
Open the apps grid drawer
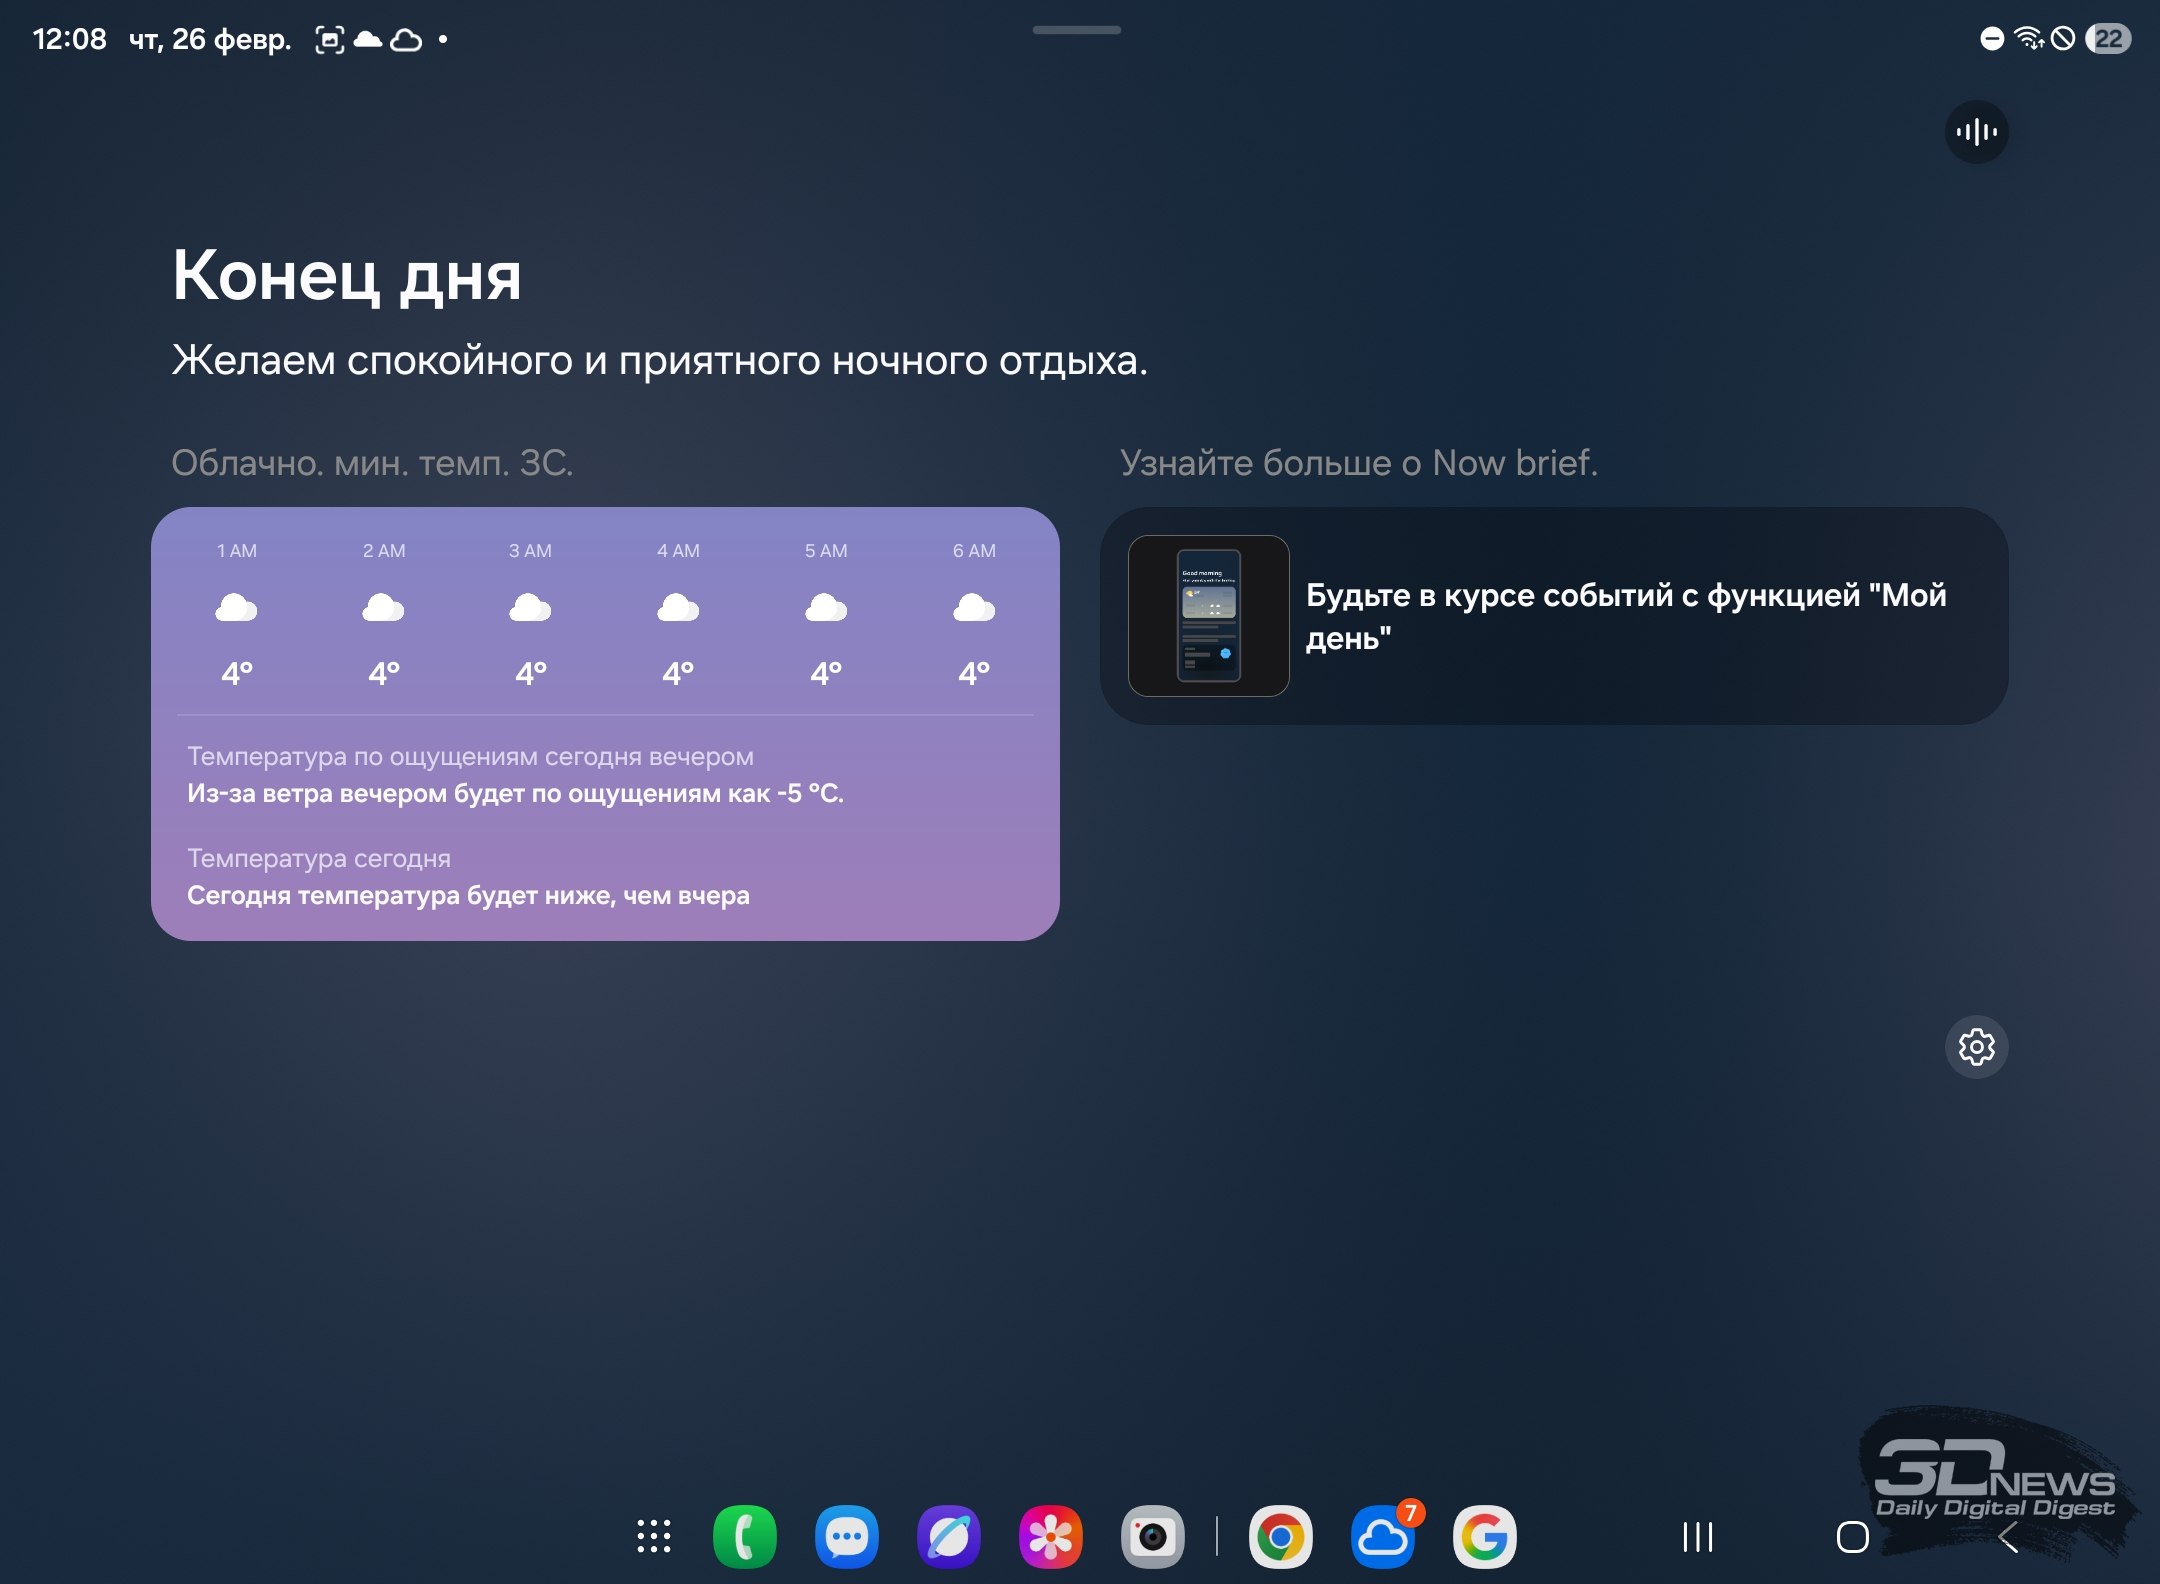[654, 1536]
